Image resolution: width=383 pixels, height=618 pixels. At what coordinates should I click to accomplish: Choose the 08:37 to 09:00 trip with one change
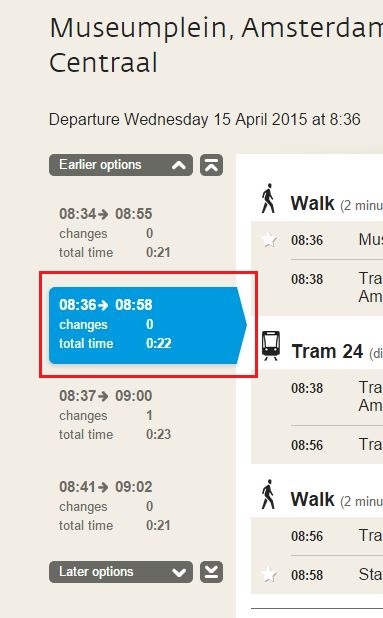[115, 415]
